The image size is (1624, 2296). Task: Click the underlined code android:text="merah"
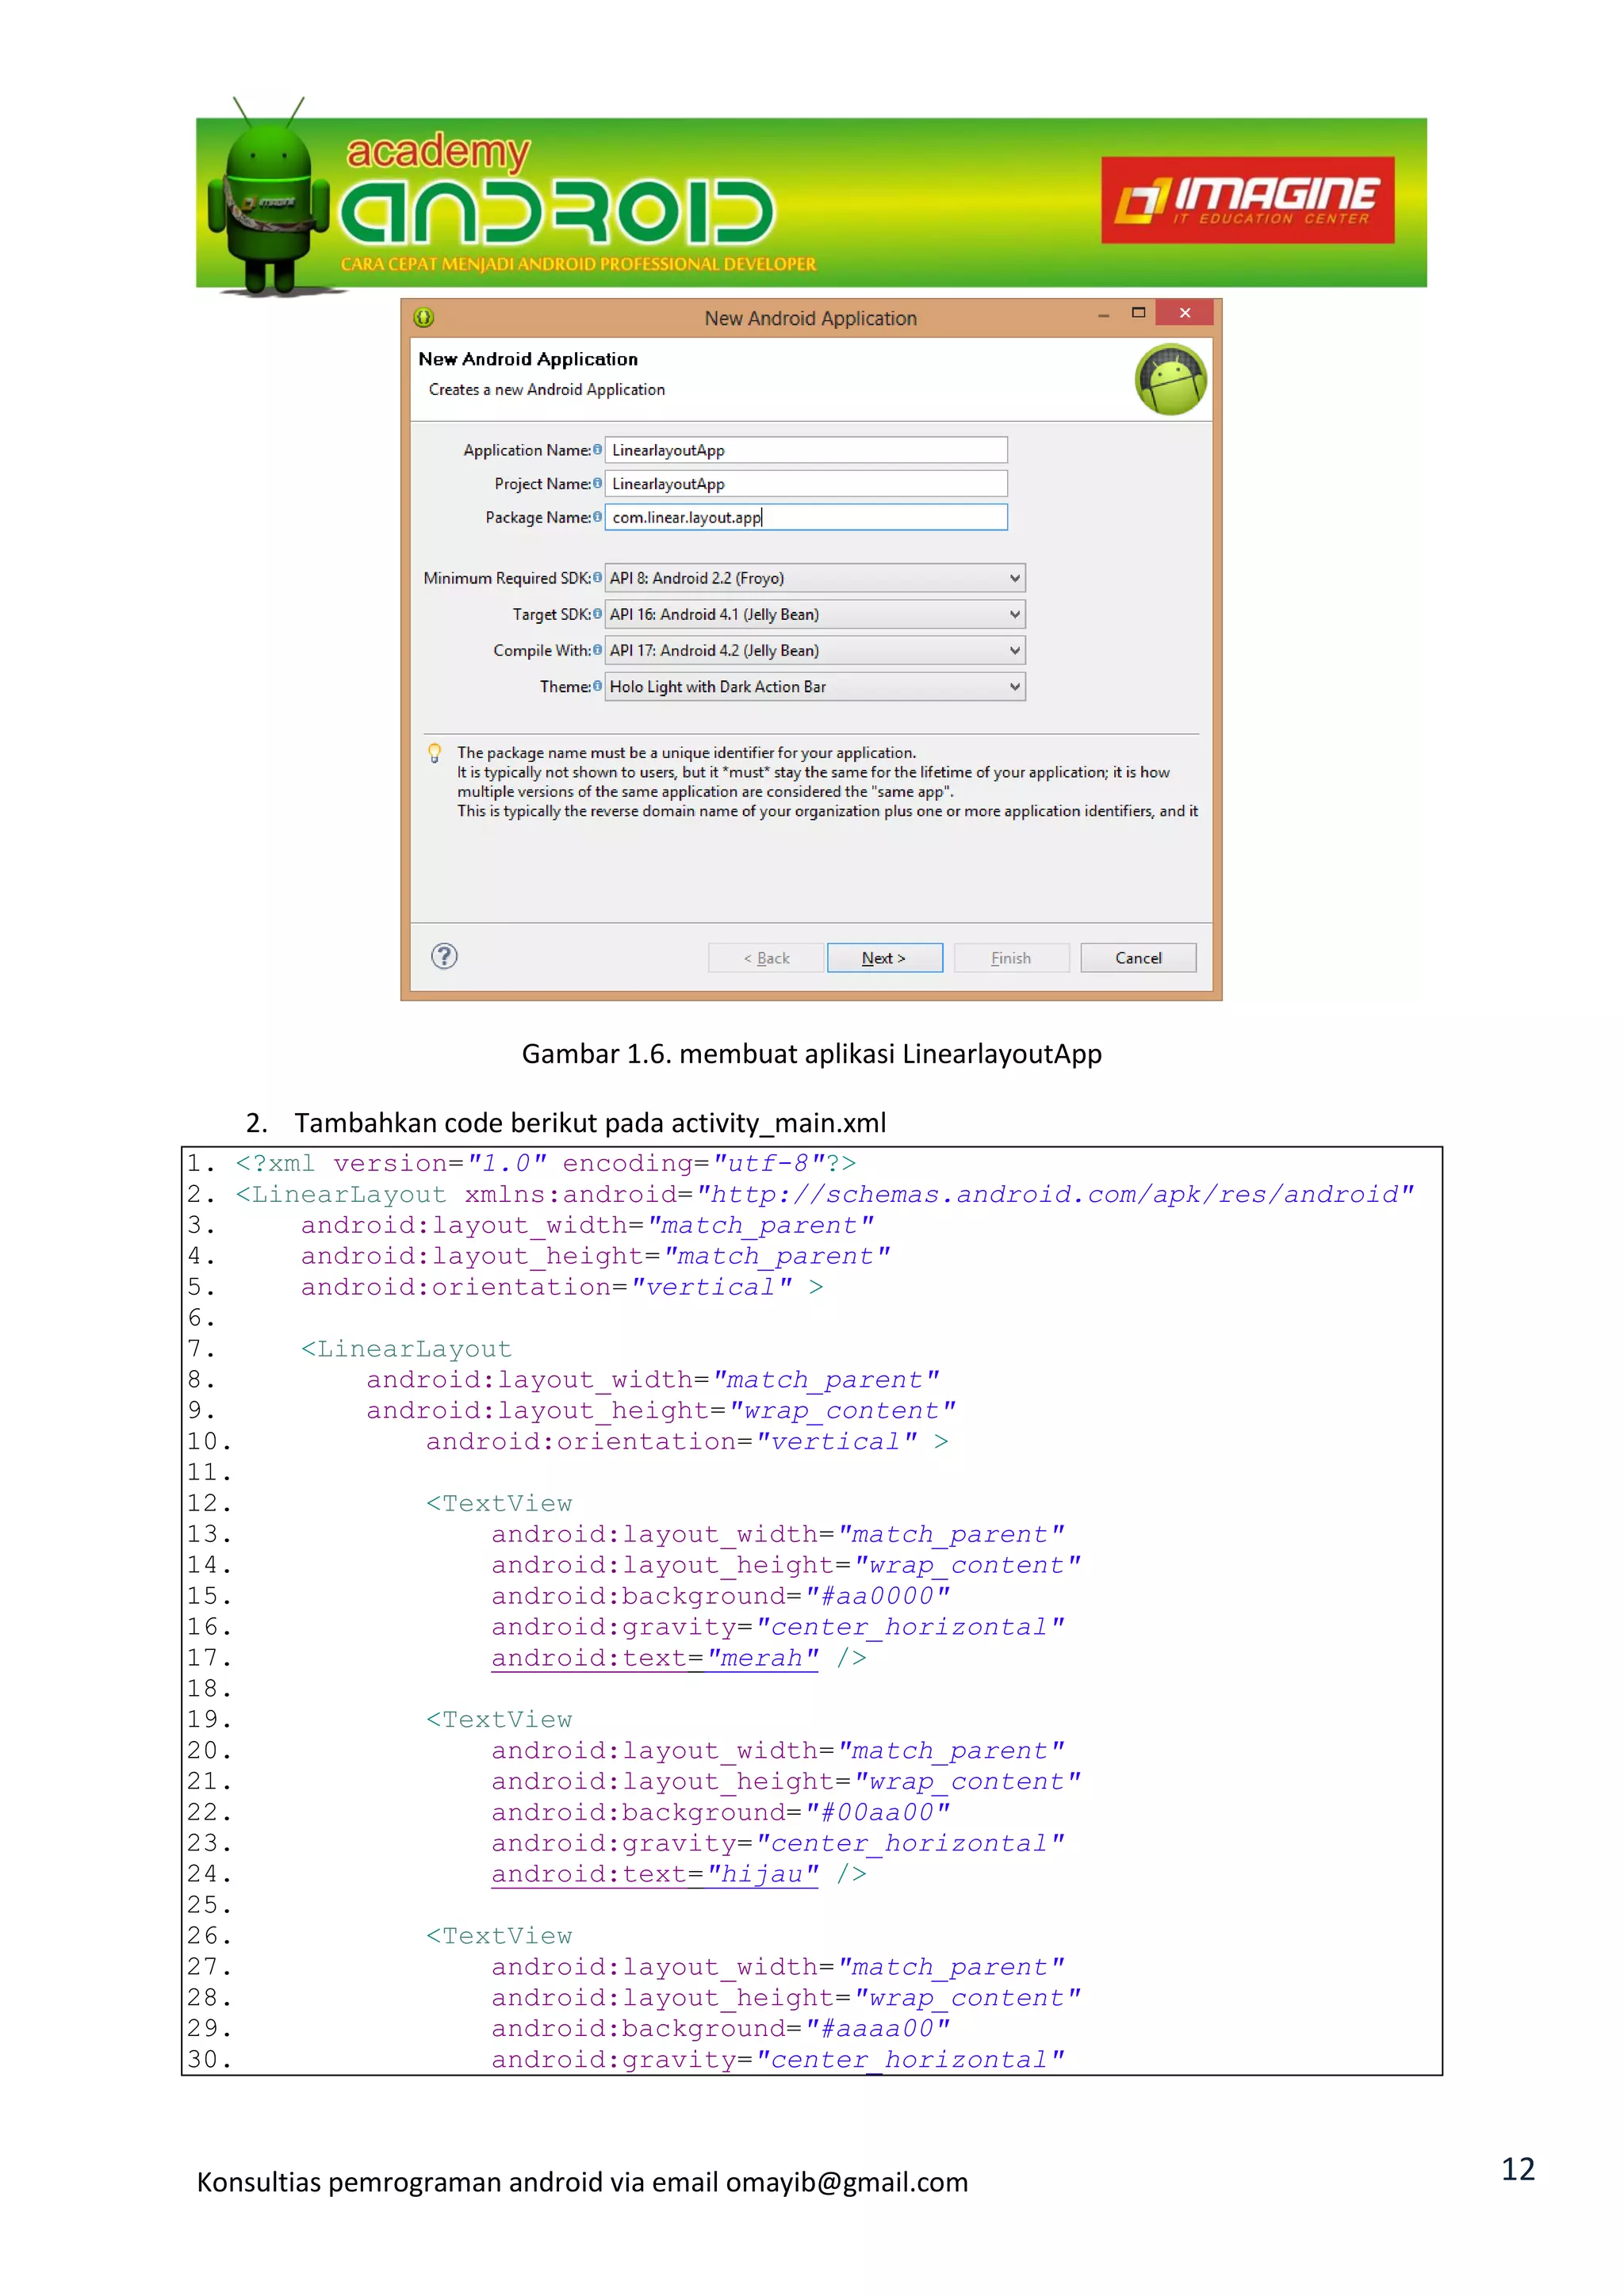click(x=655, y=1658)
